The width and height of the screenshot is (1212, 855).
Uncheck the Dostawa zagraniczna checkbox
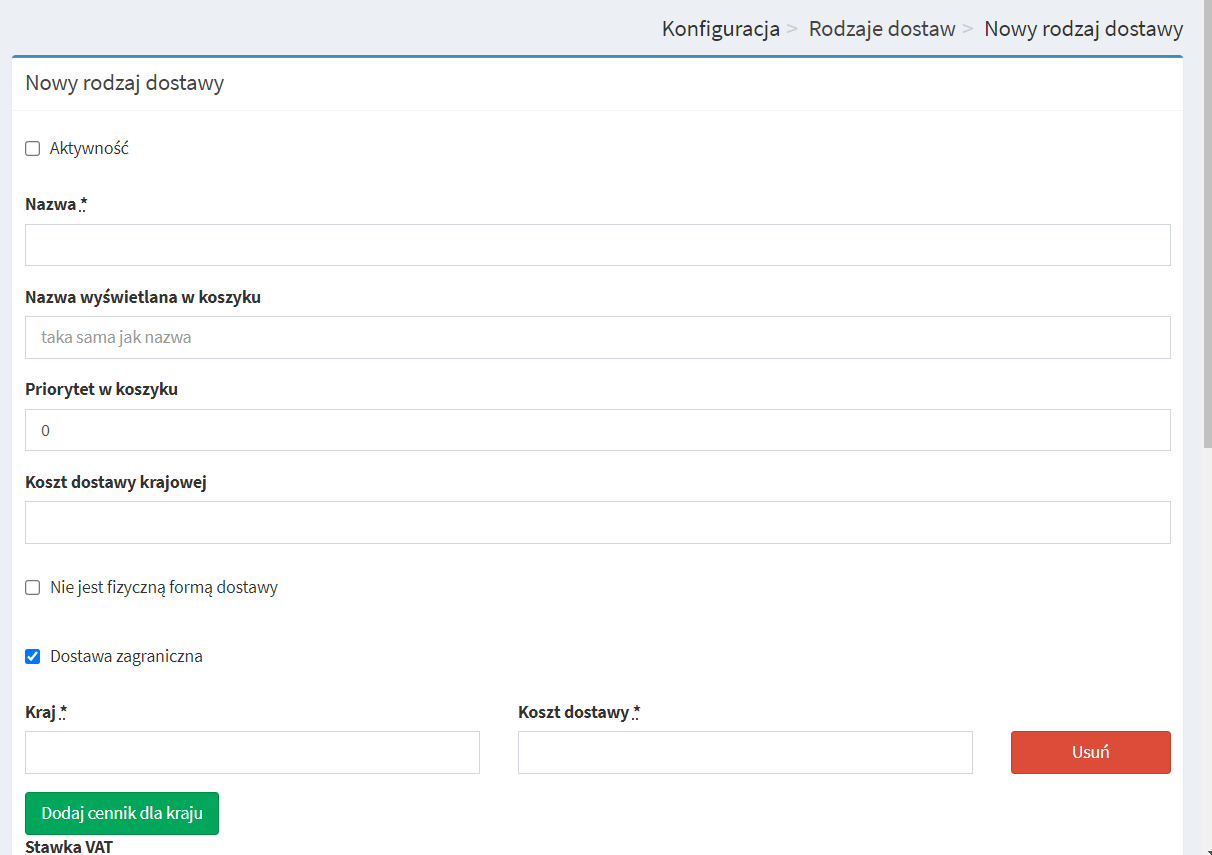coord(32,657)
